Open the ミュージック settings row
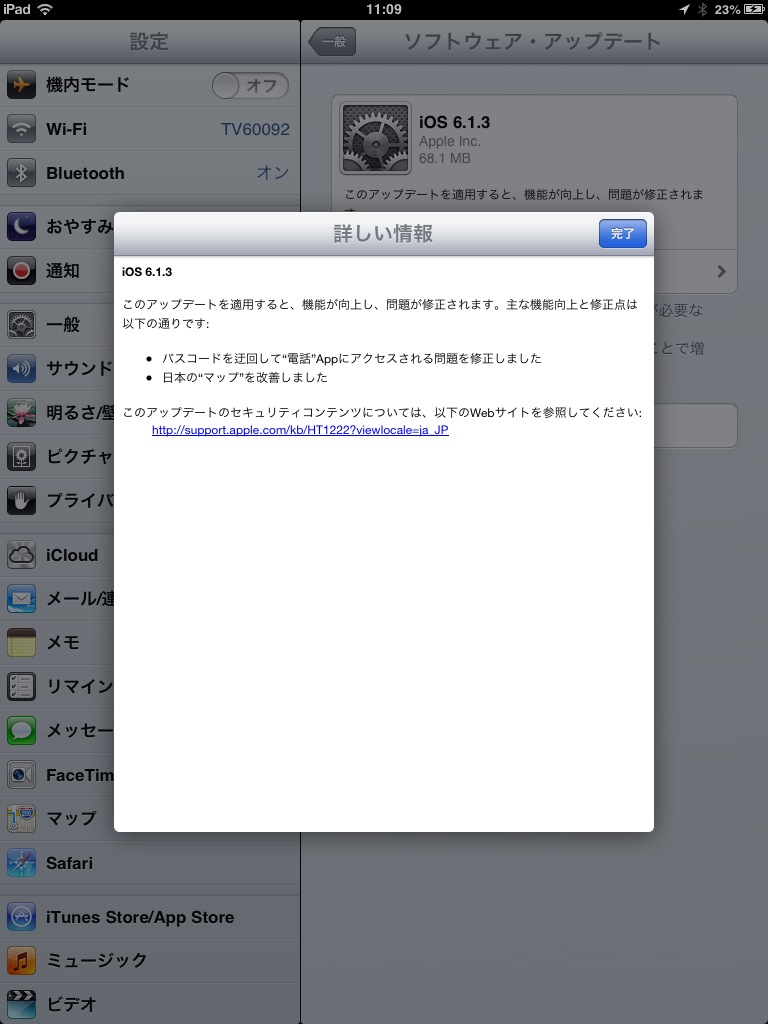 (x=150, y=961)
